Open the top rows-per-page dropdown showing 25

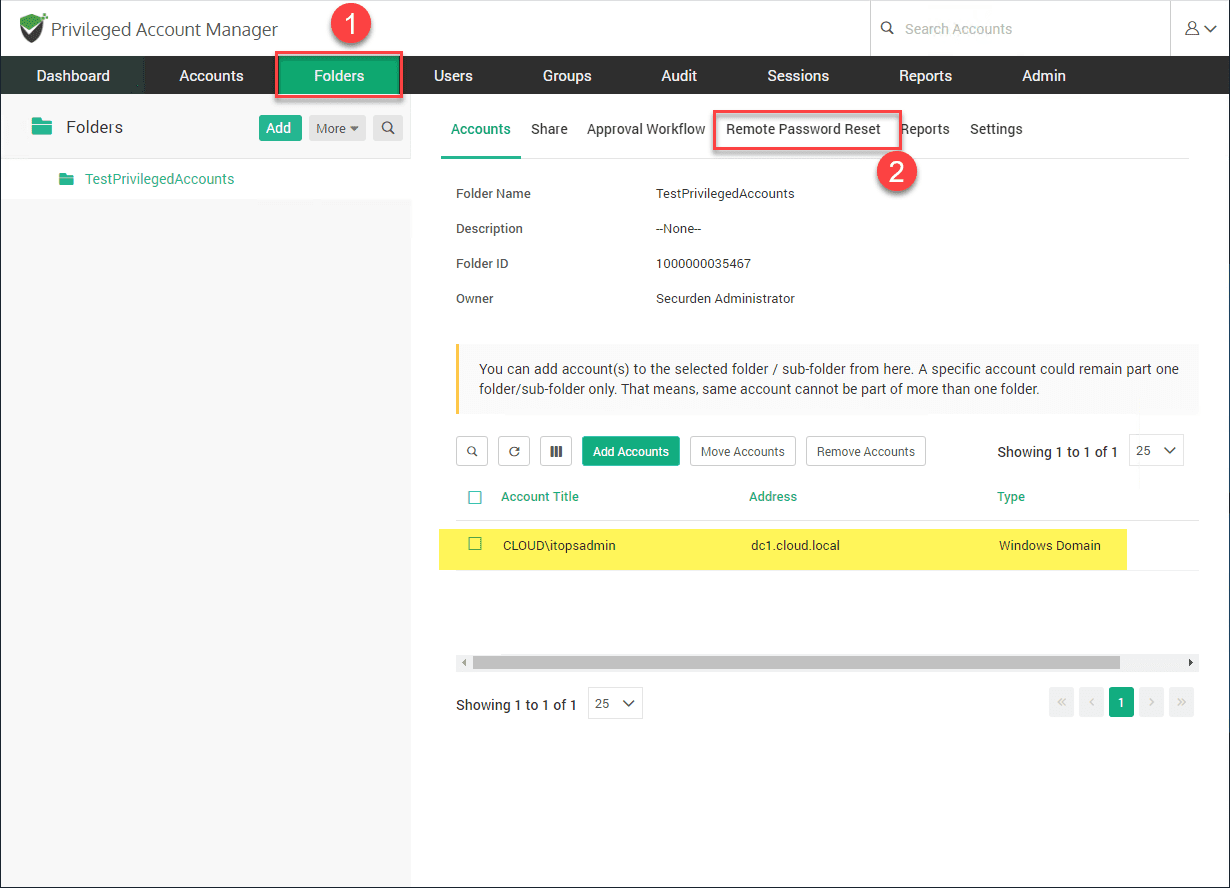1157,450
